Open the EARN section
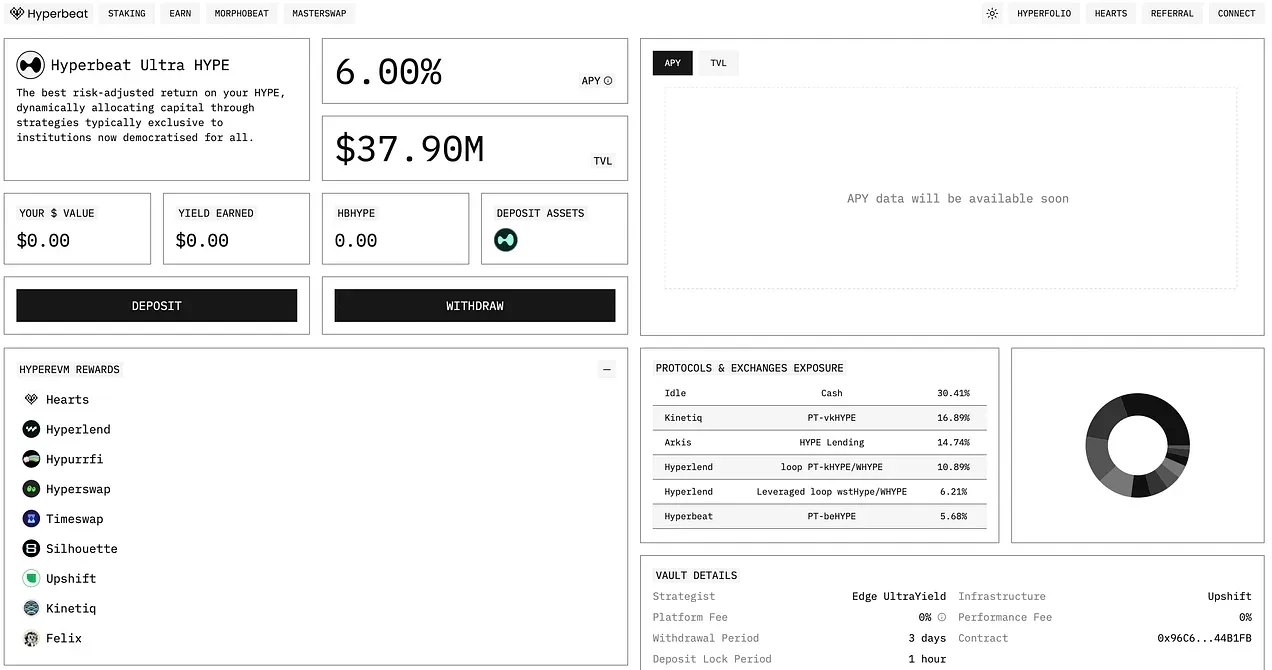The width and height of the screenshot is (1272, 670). [179, 13]
